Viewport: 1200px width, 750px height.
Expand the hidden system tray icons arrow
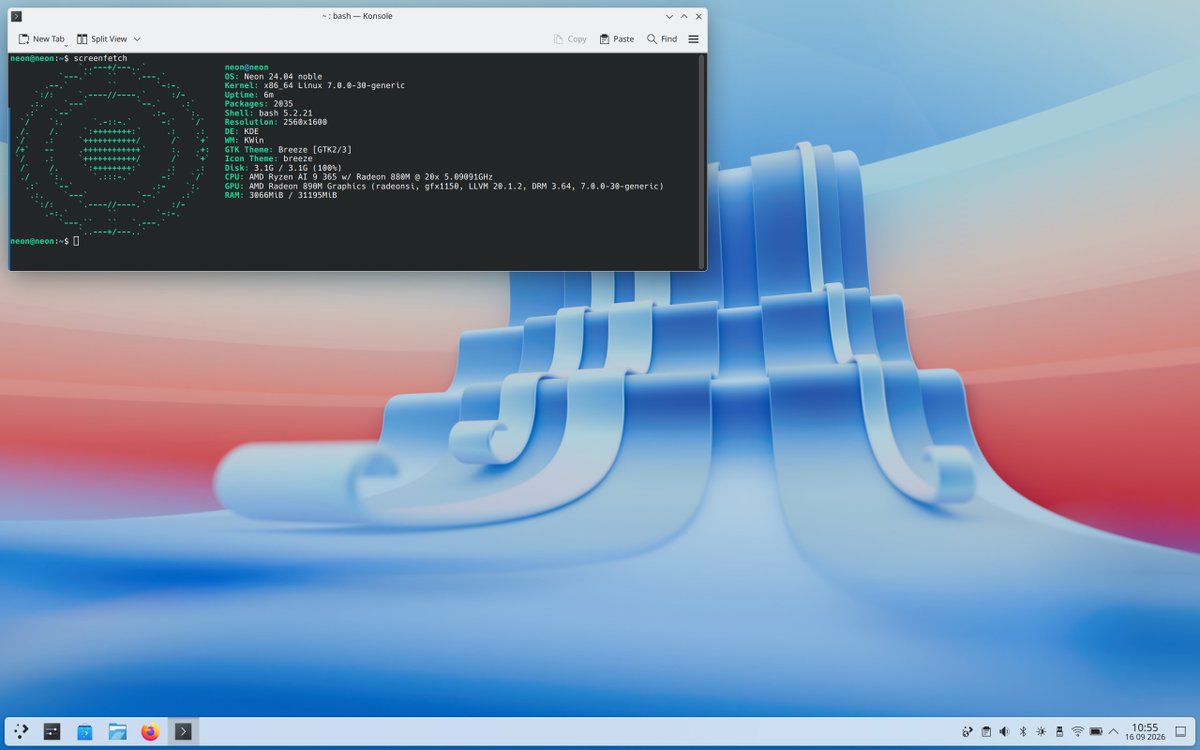click(x=1114, y=732)
